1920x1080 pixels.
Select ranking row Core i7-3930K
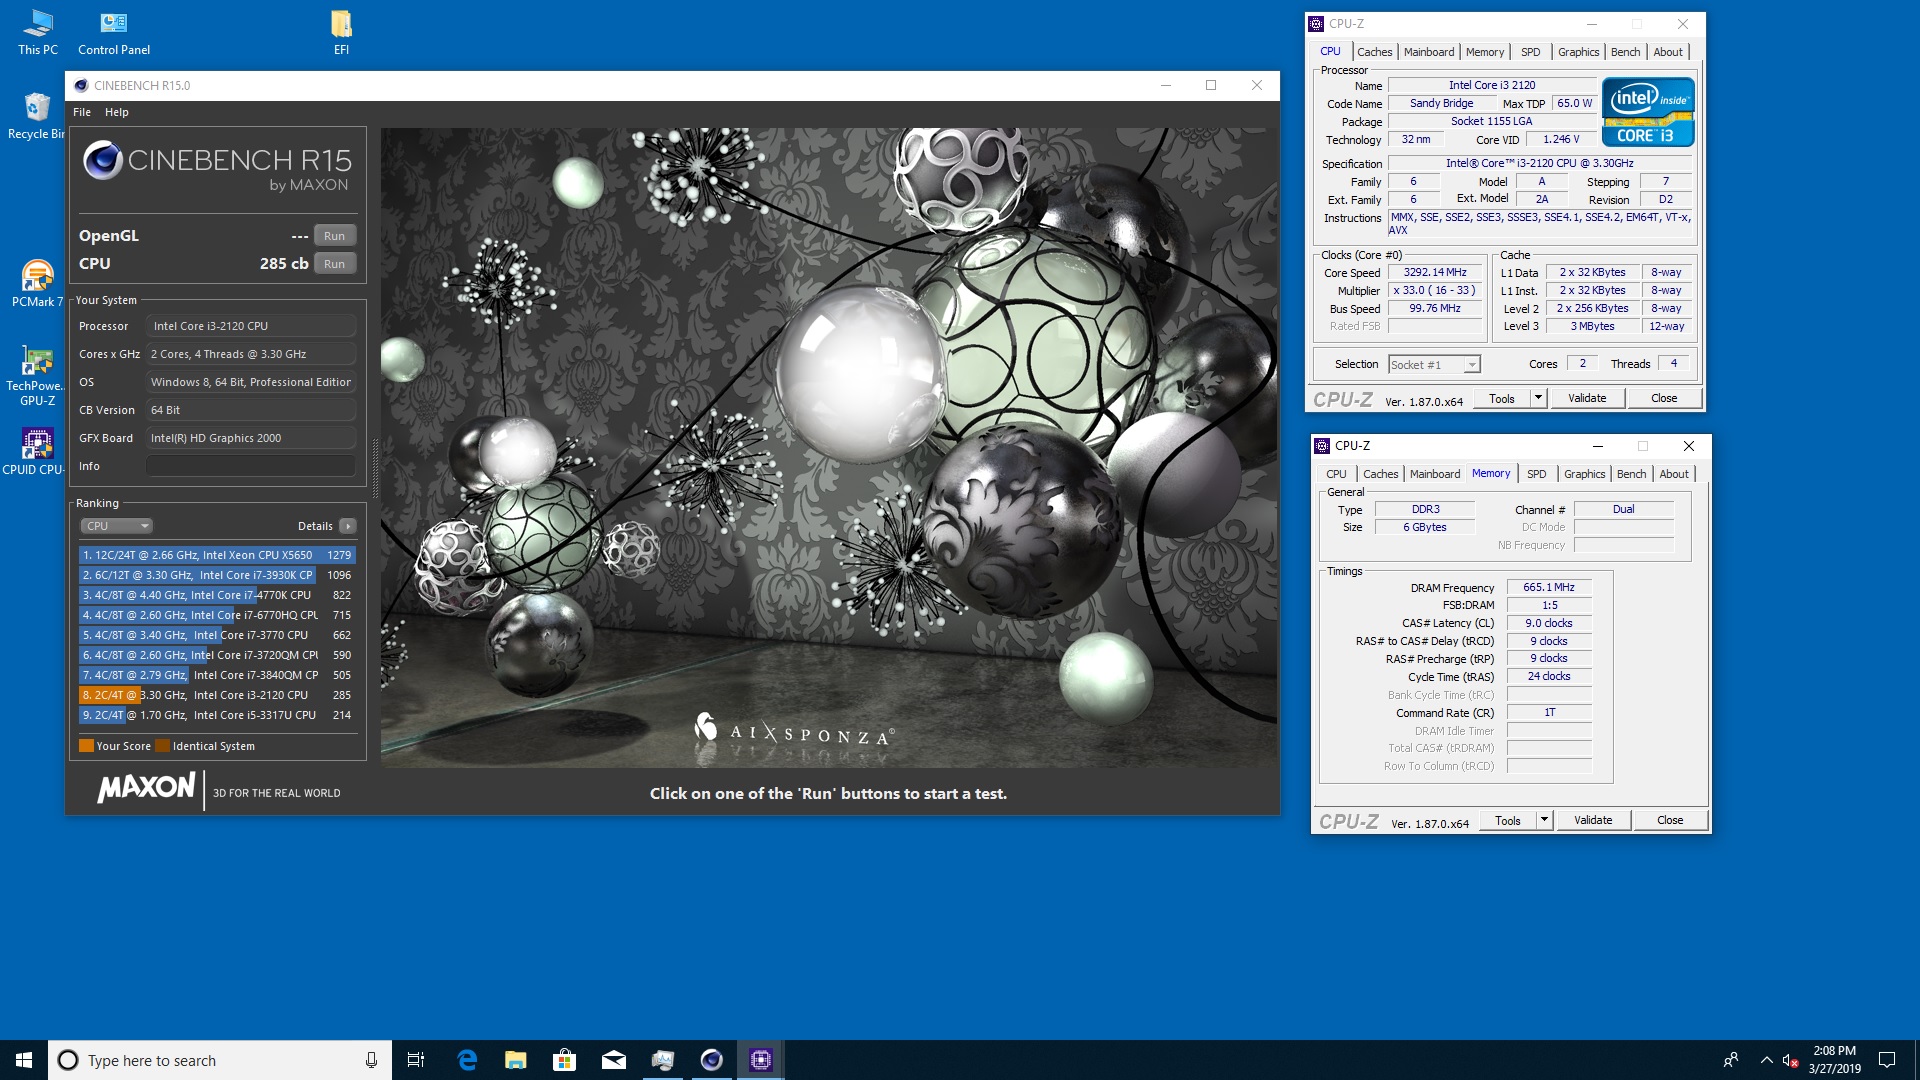[x=217, y=575]
